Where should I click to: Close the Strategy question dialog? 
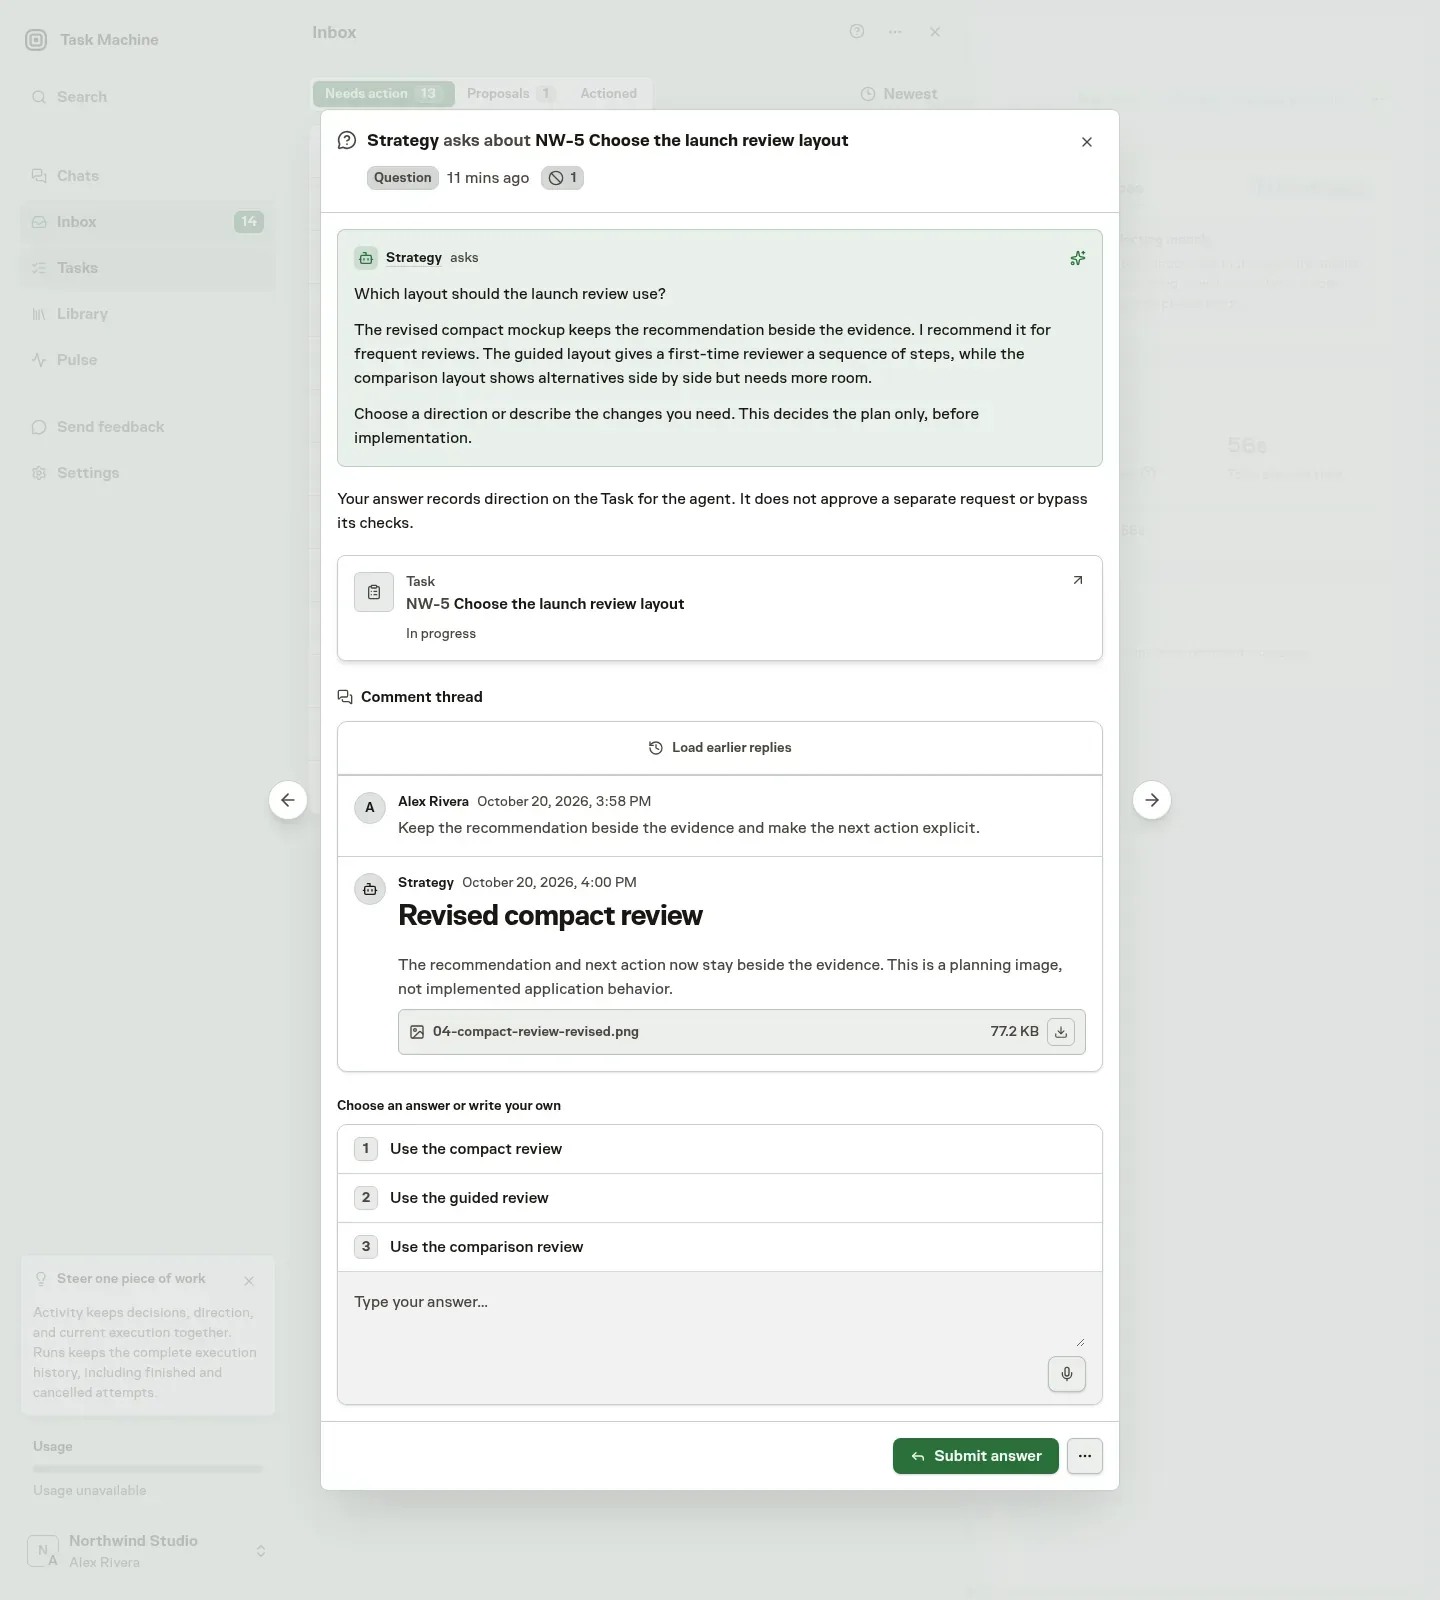[1087, 142]
